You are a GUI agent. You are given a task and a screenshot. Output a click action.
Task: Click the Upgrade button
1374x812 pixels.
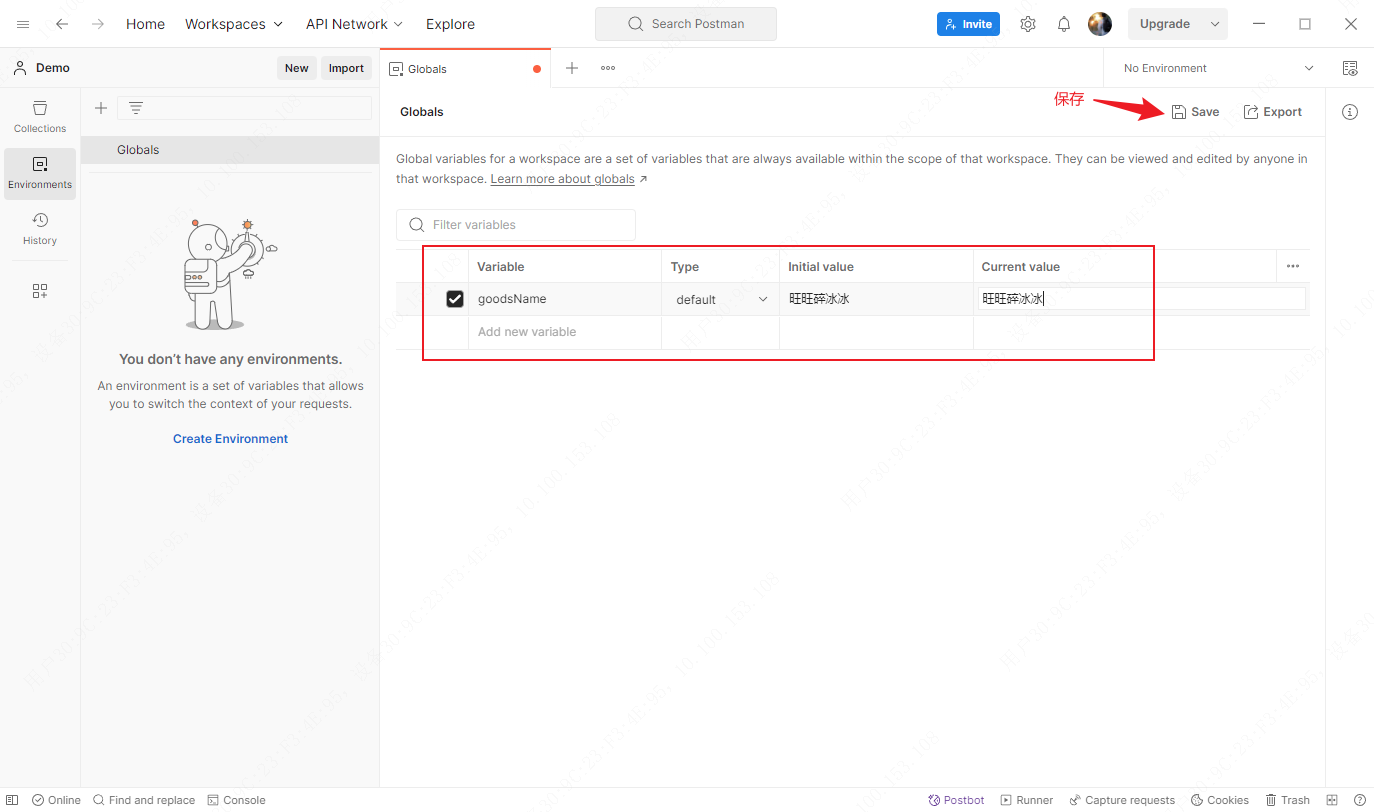pos(1165,24)
